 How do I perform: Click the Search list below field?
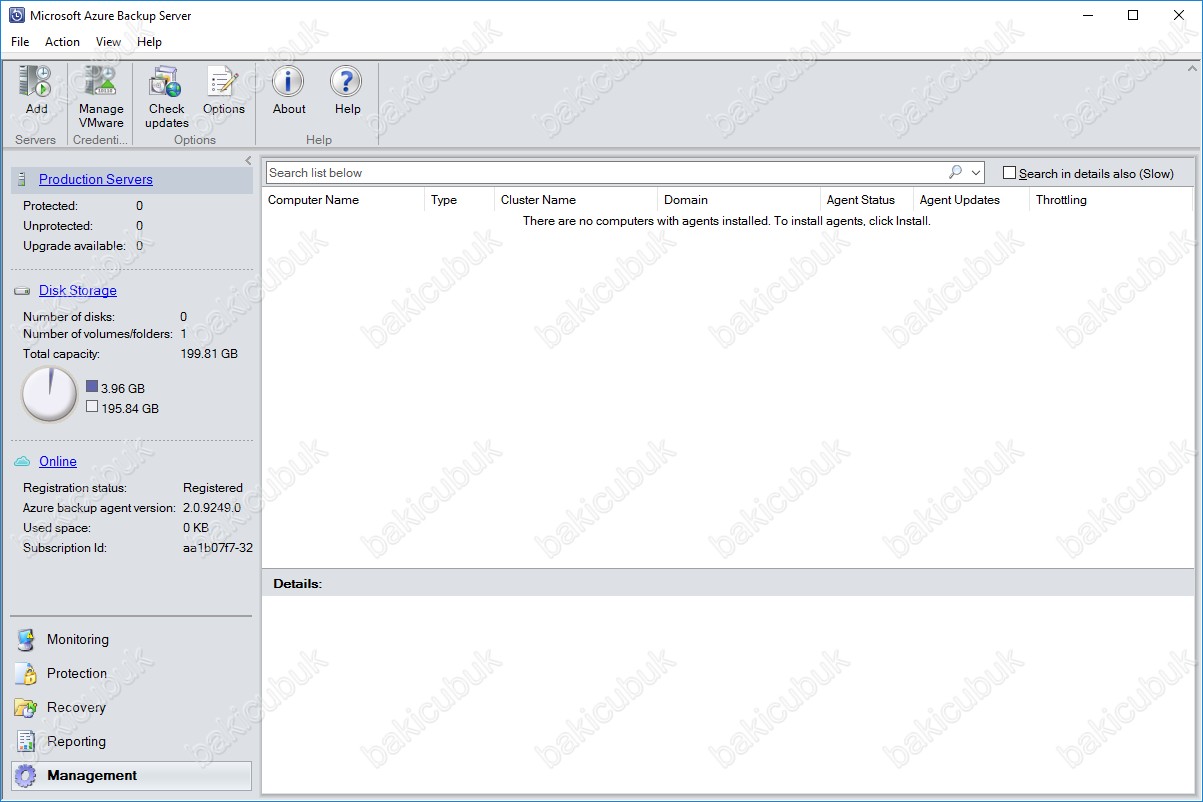606,173
